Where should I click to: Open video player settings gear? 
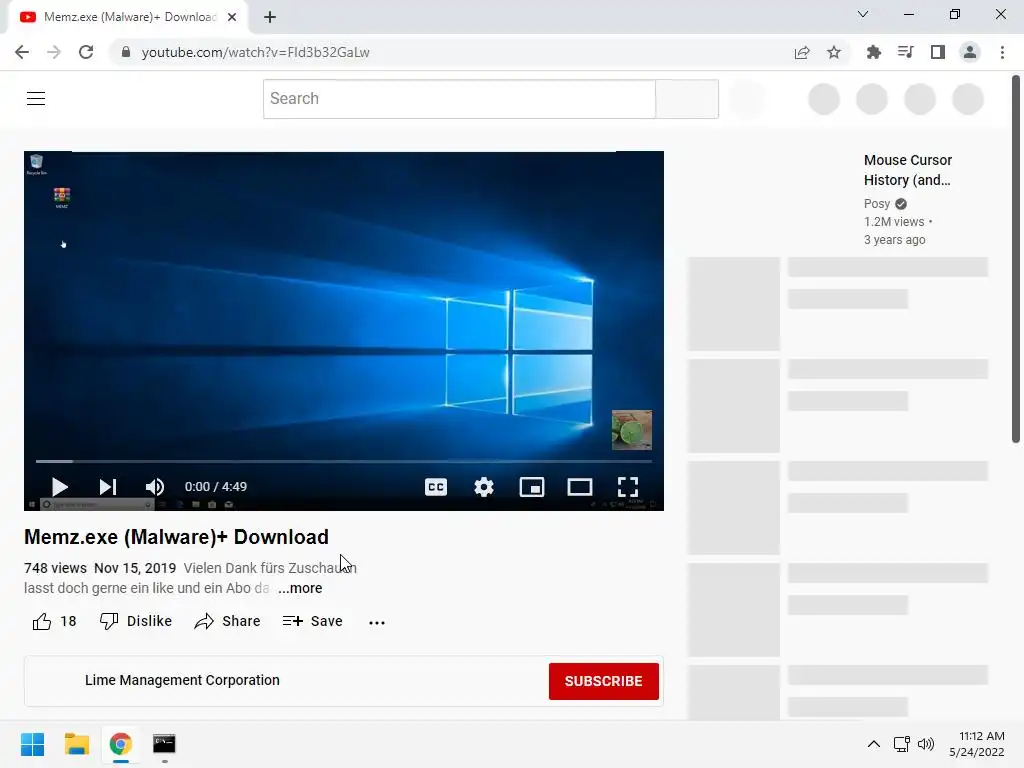click(x=484, y=487)
